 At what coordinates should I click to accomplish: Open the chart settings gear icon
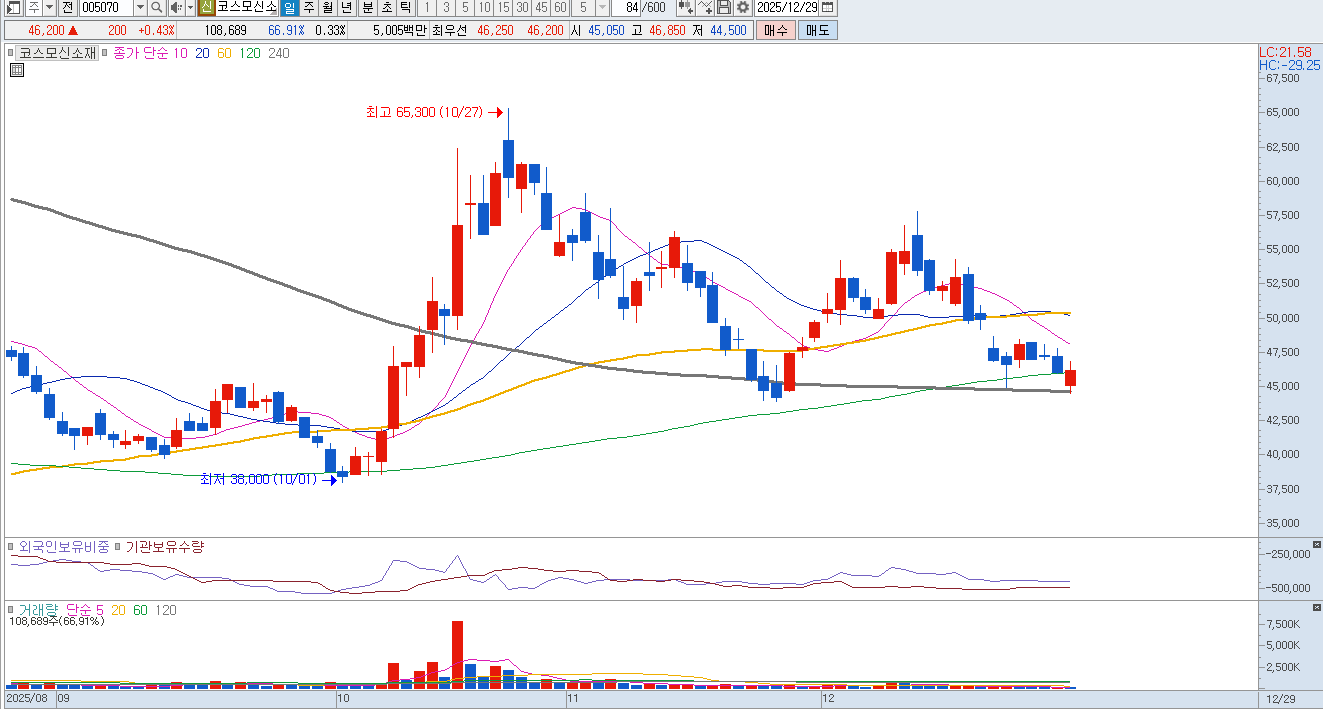click(x=743, y=8)
